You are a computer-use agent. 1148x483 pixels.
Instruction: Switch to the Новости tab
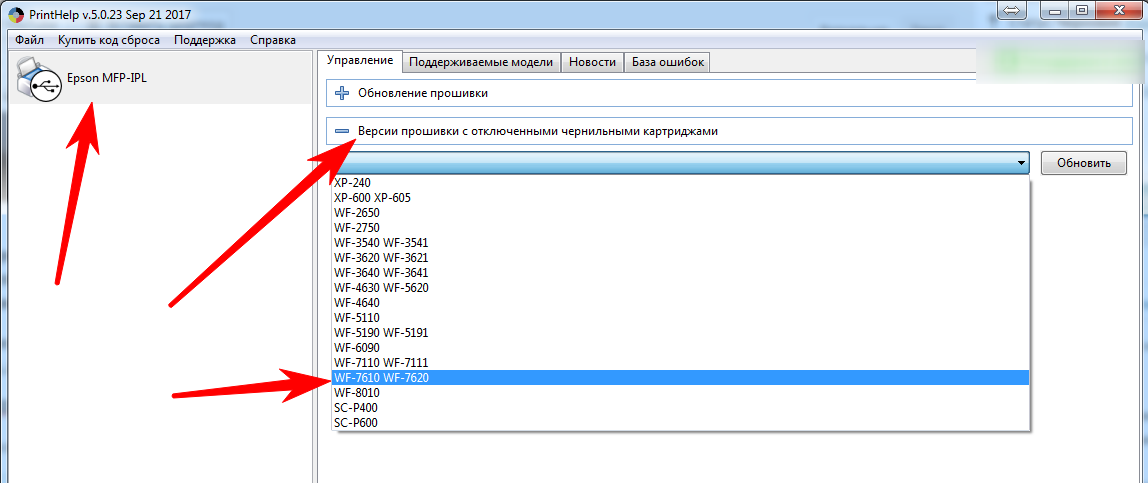pyautogui.click(x=592, y=62)
